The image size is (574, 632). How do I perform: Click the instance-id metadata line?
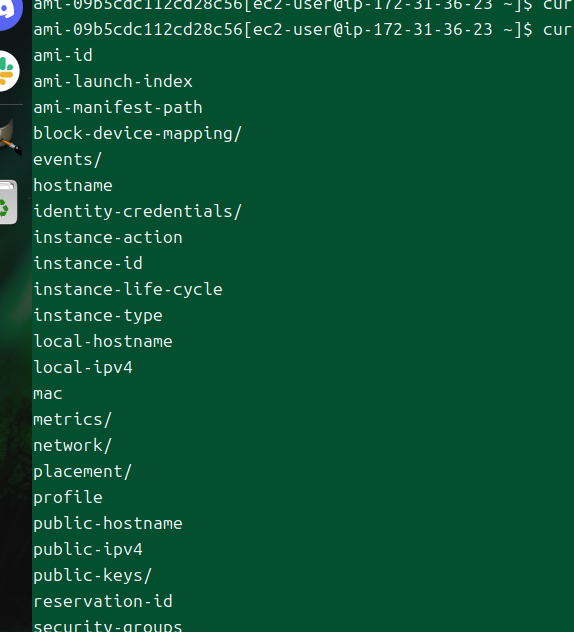88,264
